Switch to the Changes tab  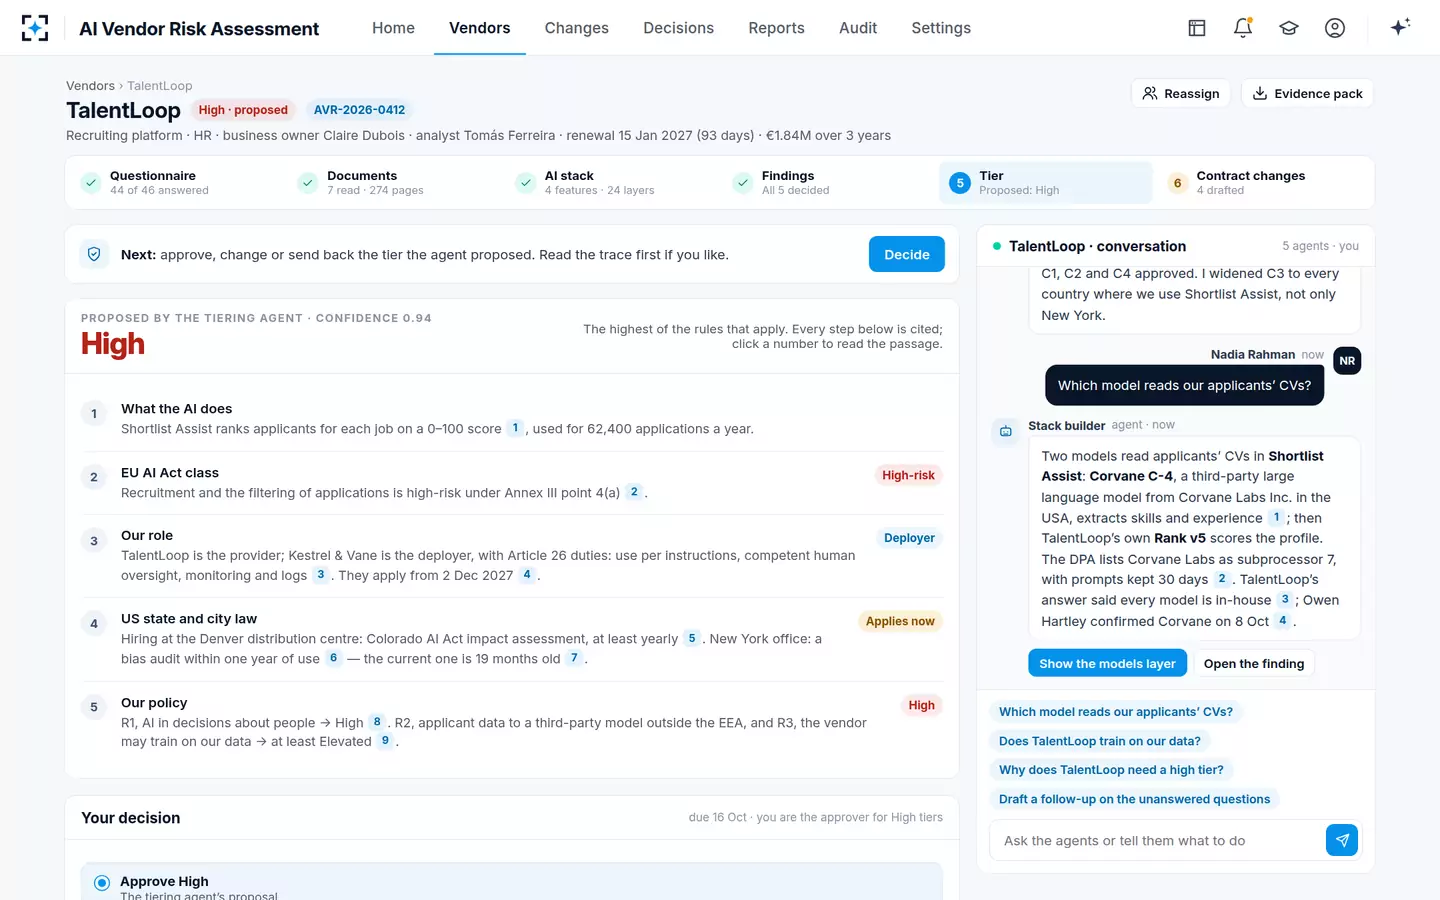pyautogui.click(x=576, y=28)
